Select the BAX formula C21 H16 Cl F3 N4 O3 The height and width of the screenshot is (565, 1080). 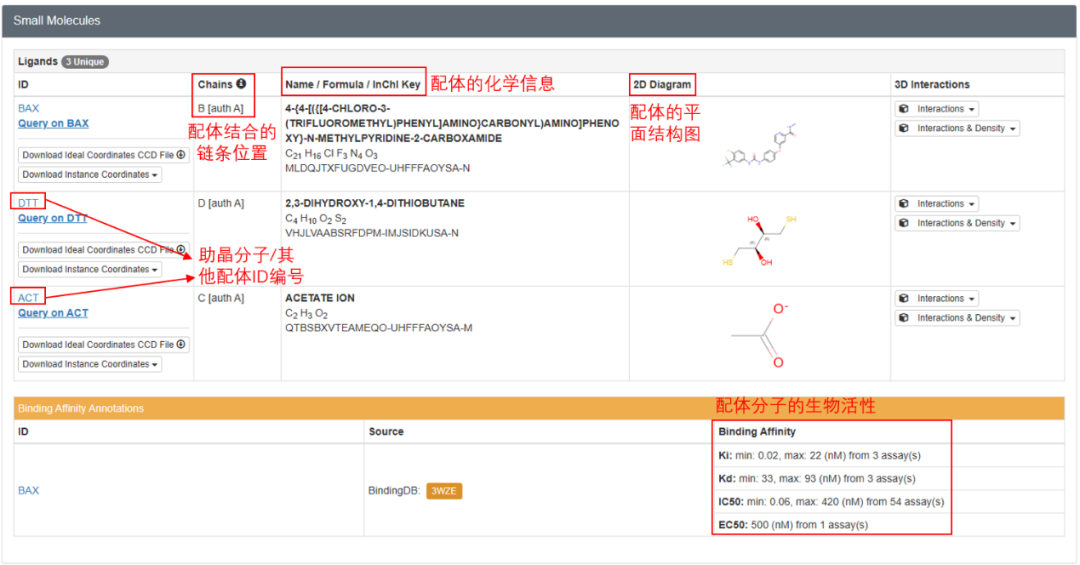click(331, 154)
